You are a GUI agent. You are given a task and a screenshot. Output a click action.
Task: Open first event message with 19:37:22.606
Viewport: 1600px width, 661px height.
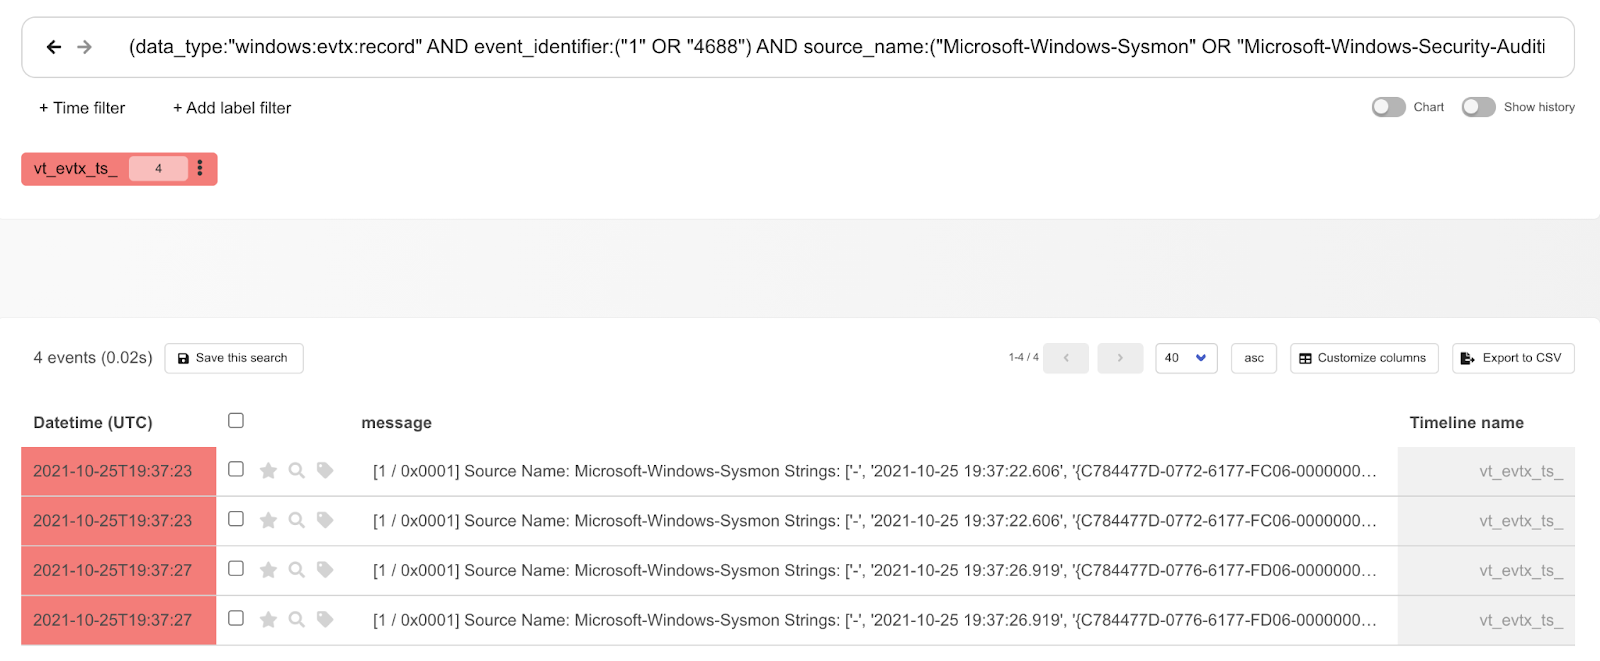(875, 471)
